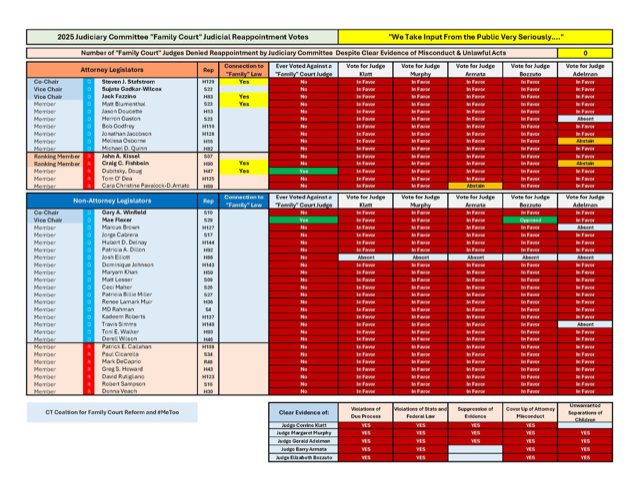The width and height of the screenshot is (640, 494).
Task: Select the 'Judge Corrine Klatt' row label
Action: (303, 425)
